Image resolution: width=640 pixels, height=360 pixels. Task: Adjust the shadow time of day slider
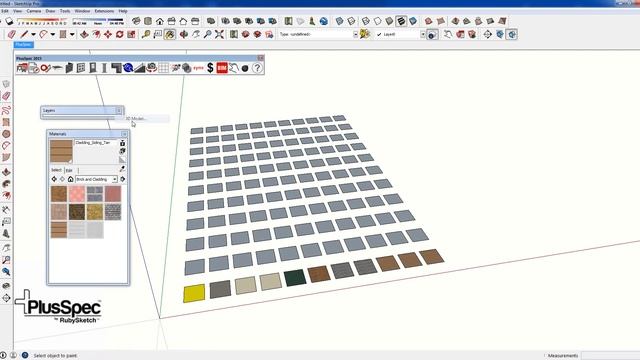tap(98, 20)
